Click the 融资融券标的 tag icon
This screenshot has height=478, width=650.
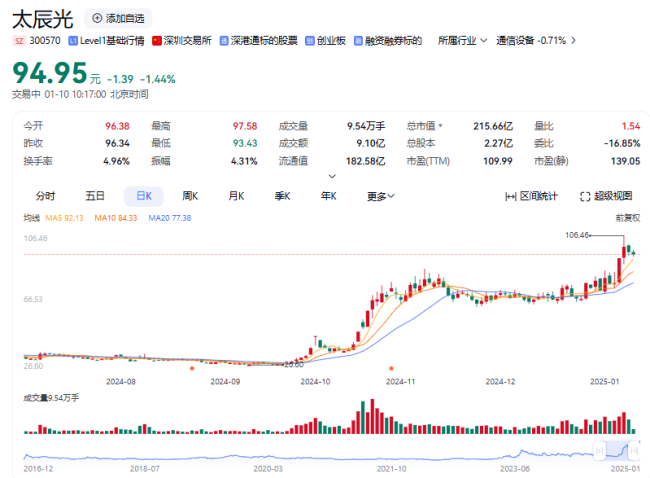click(358, 41)
